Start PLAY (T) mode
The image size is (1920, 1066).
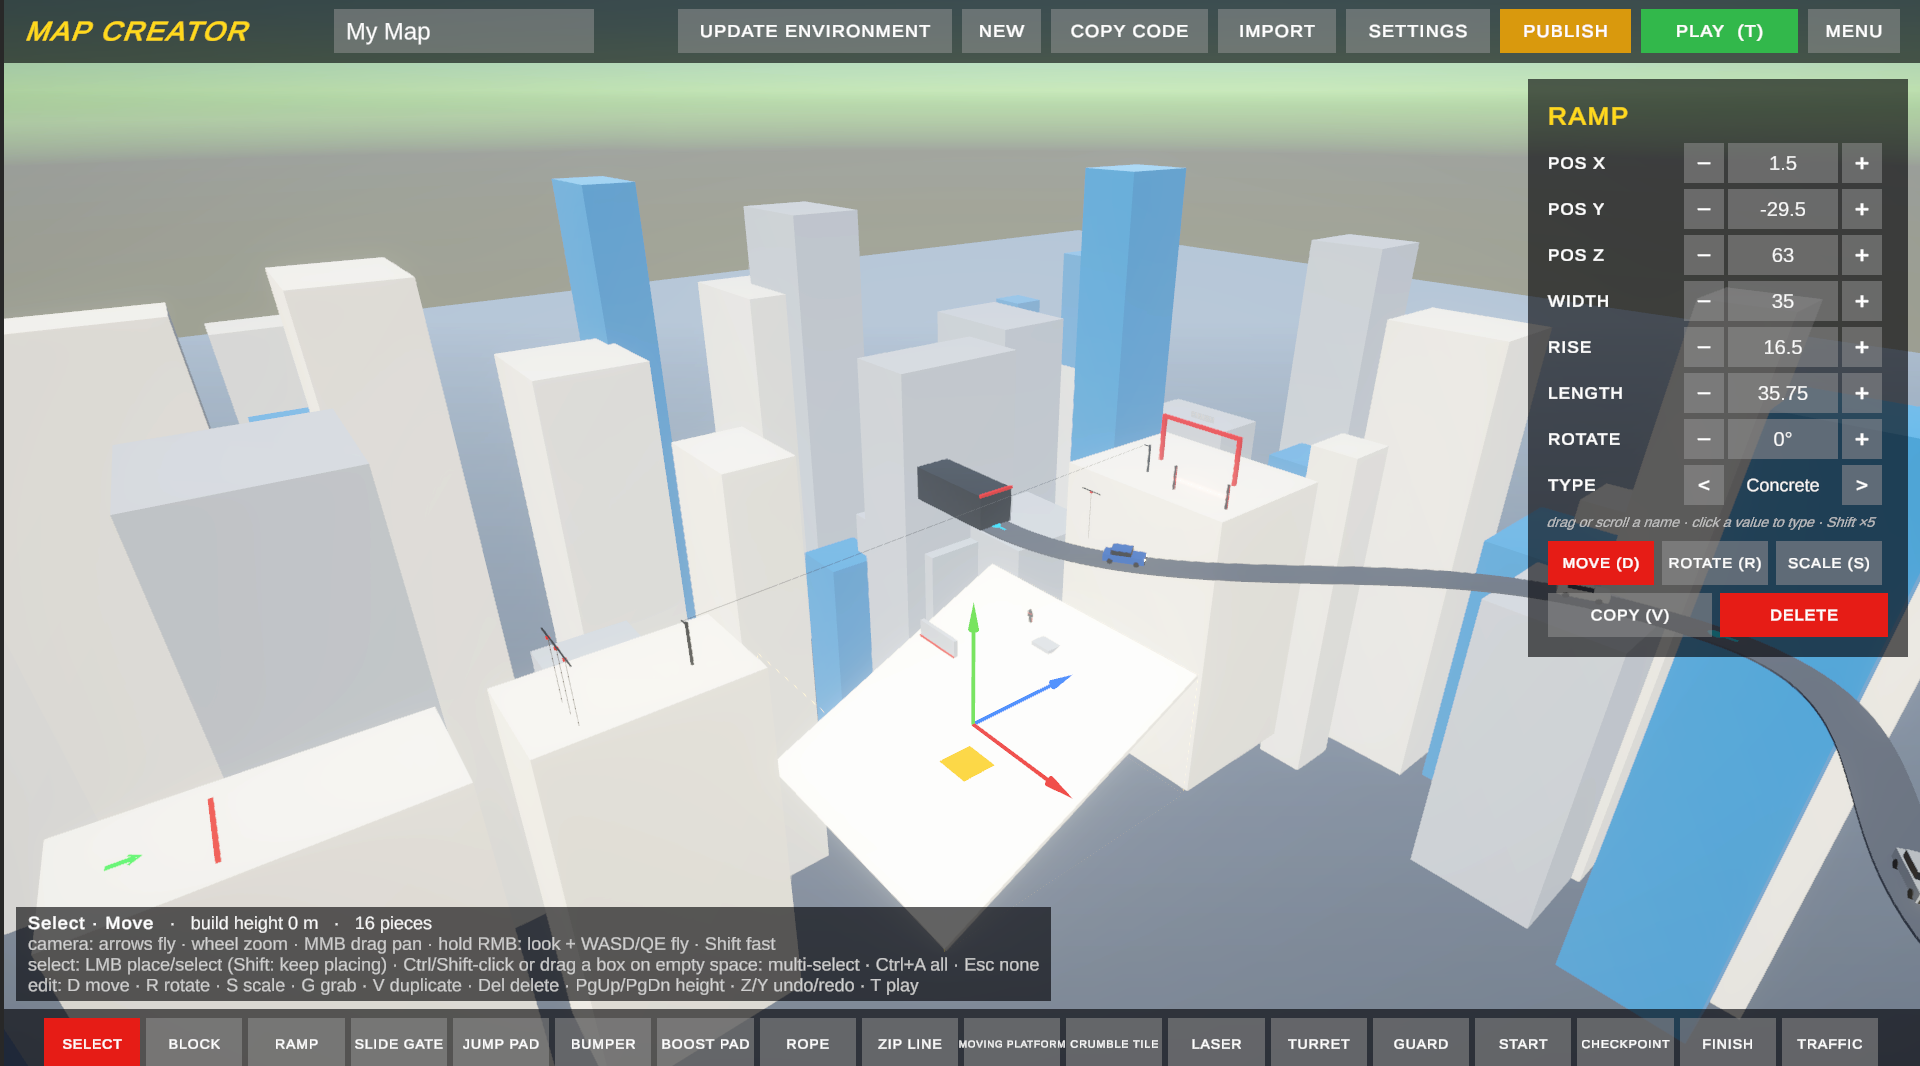[1719, 31]
